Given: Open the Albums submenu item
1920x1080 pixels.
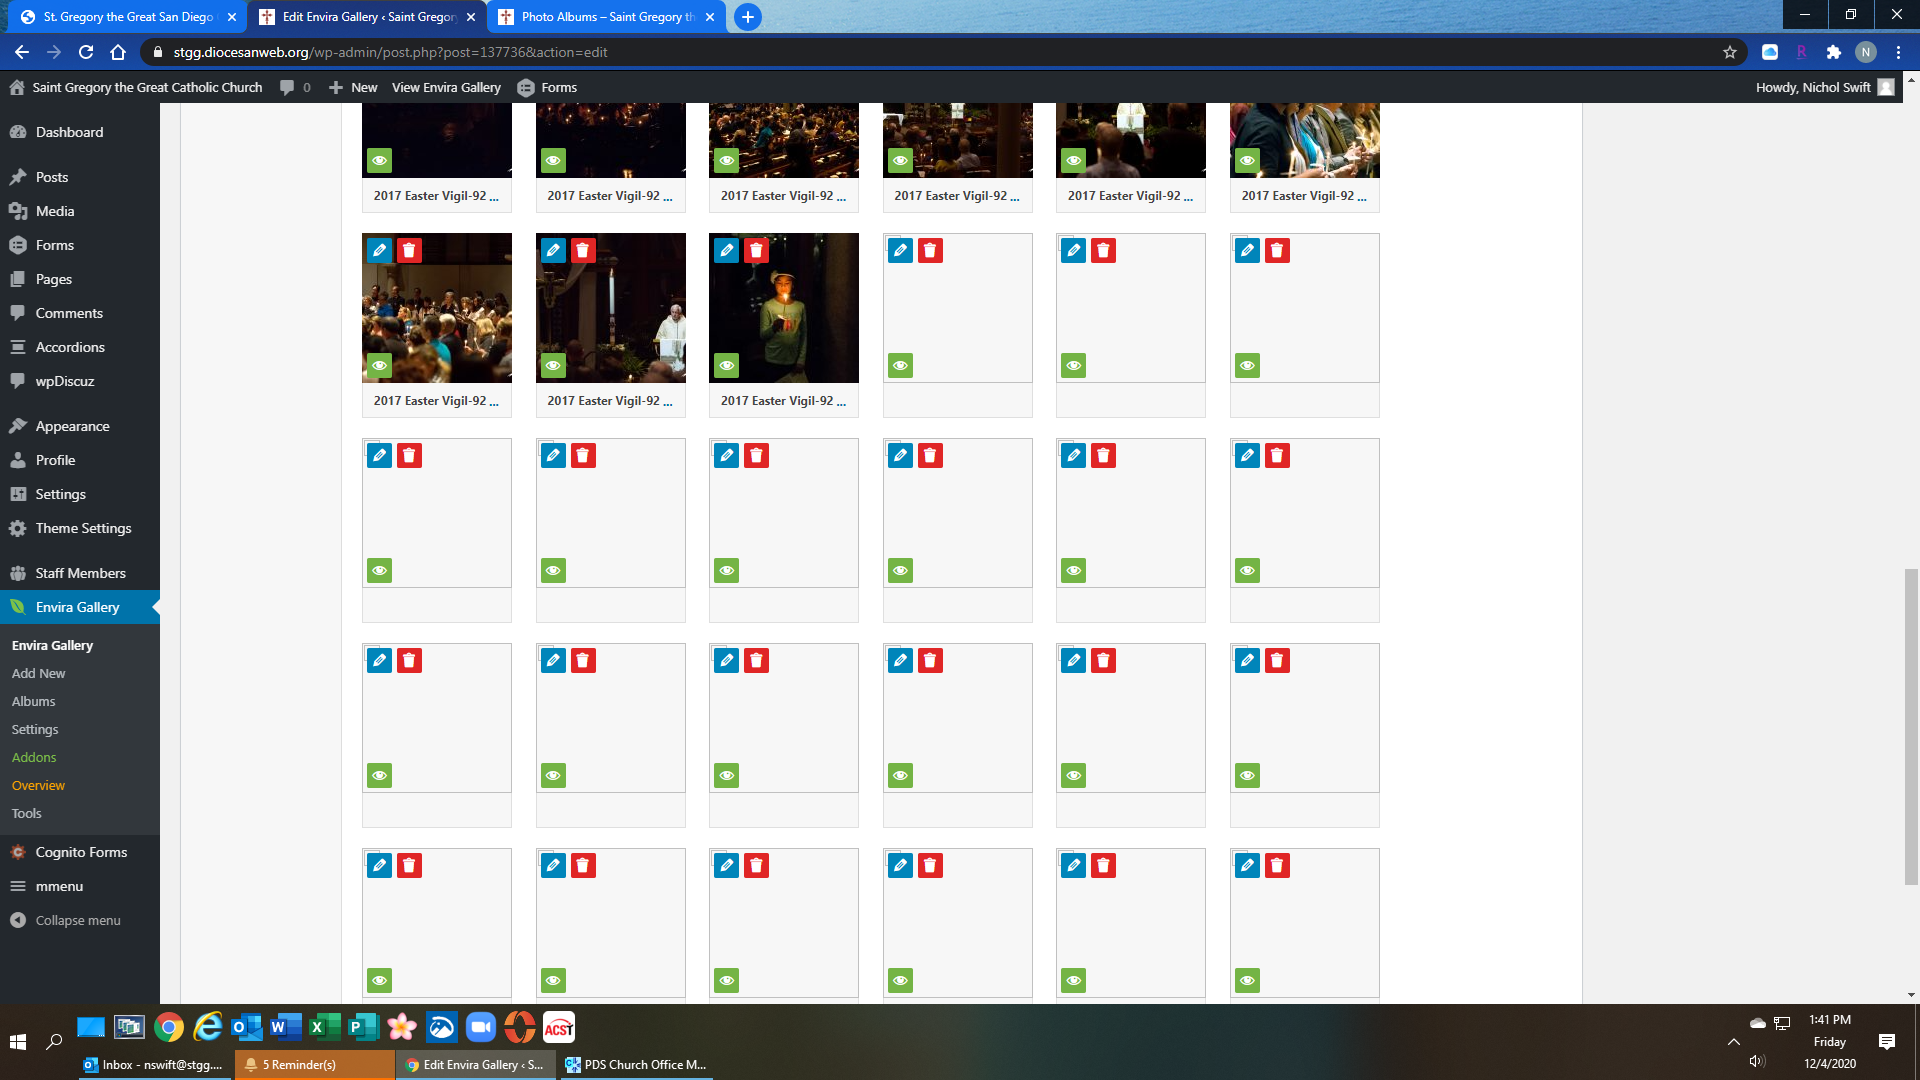Looking at the screenshot, I should point(33,701).
